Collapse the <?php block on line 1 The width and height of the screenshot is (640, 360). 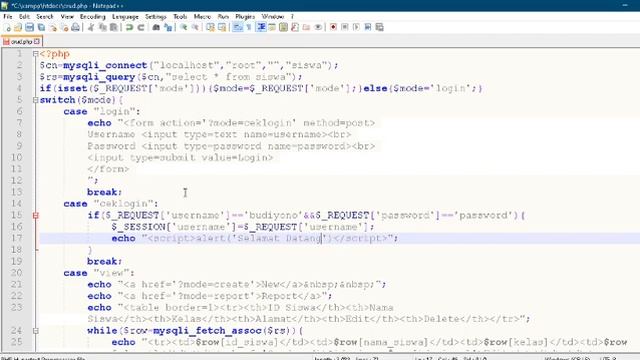pos(36,54)
